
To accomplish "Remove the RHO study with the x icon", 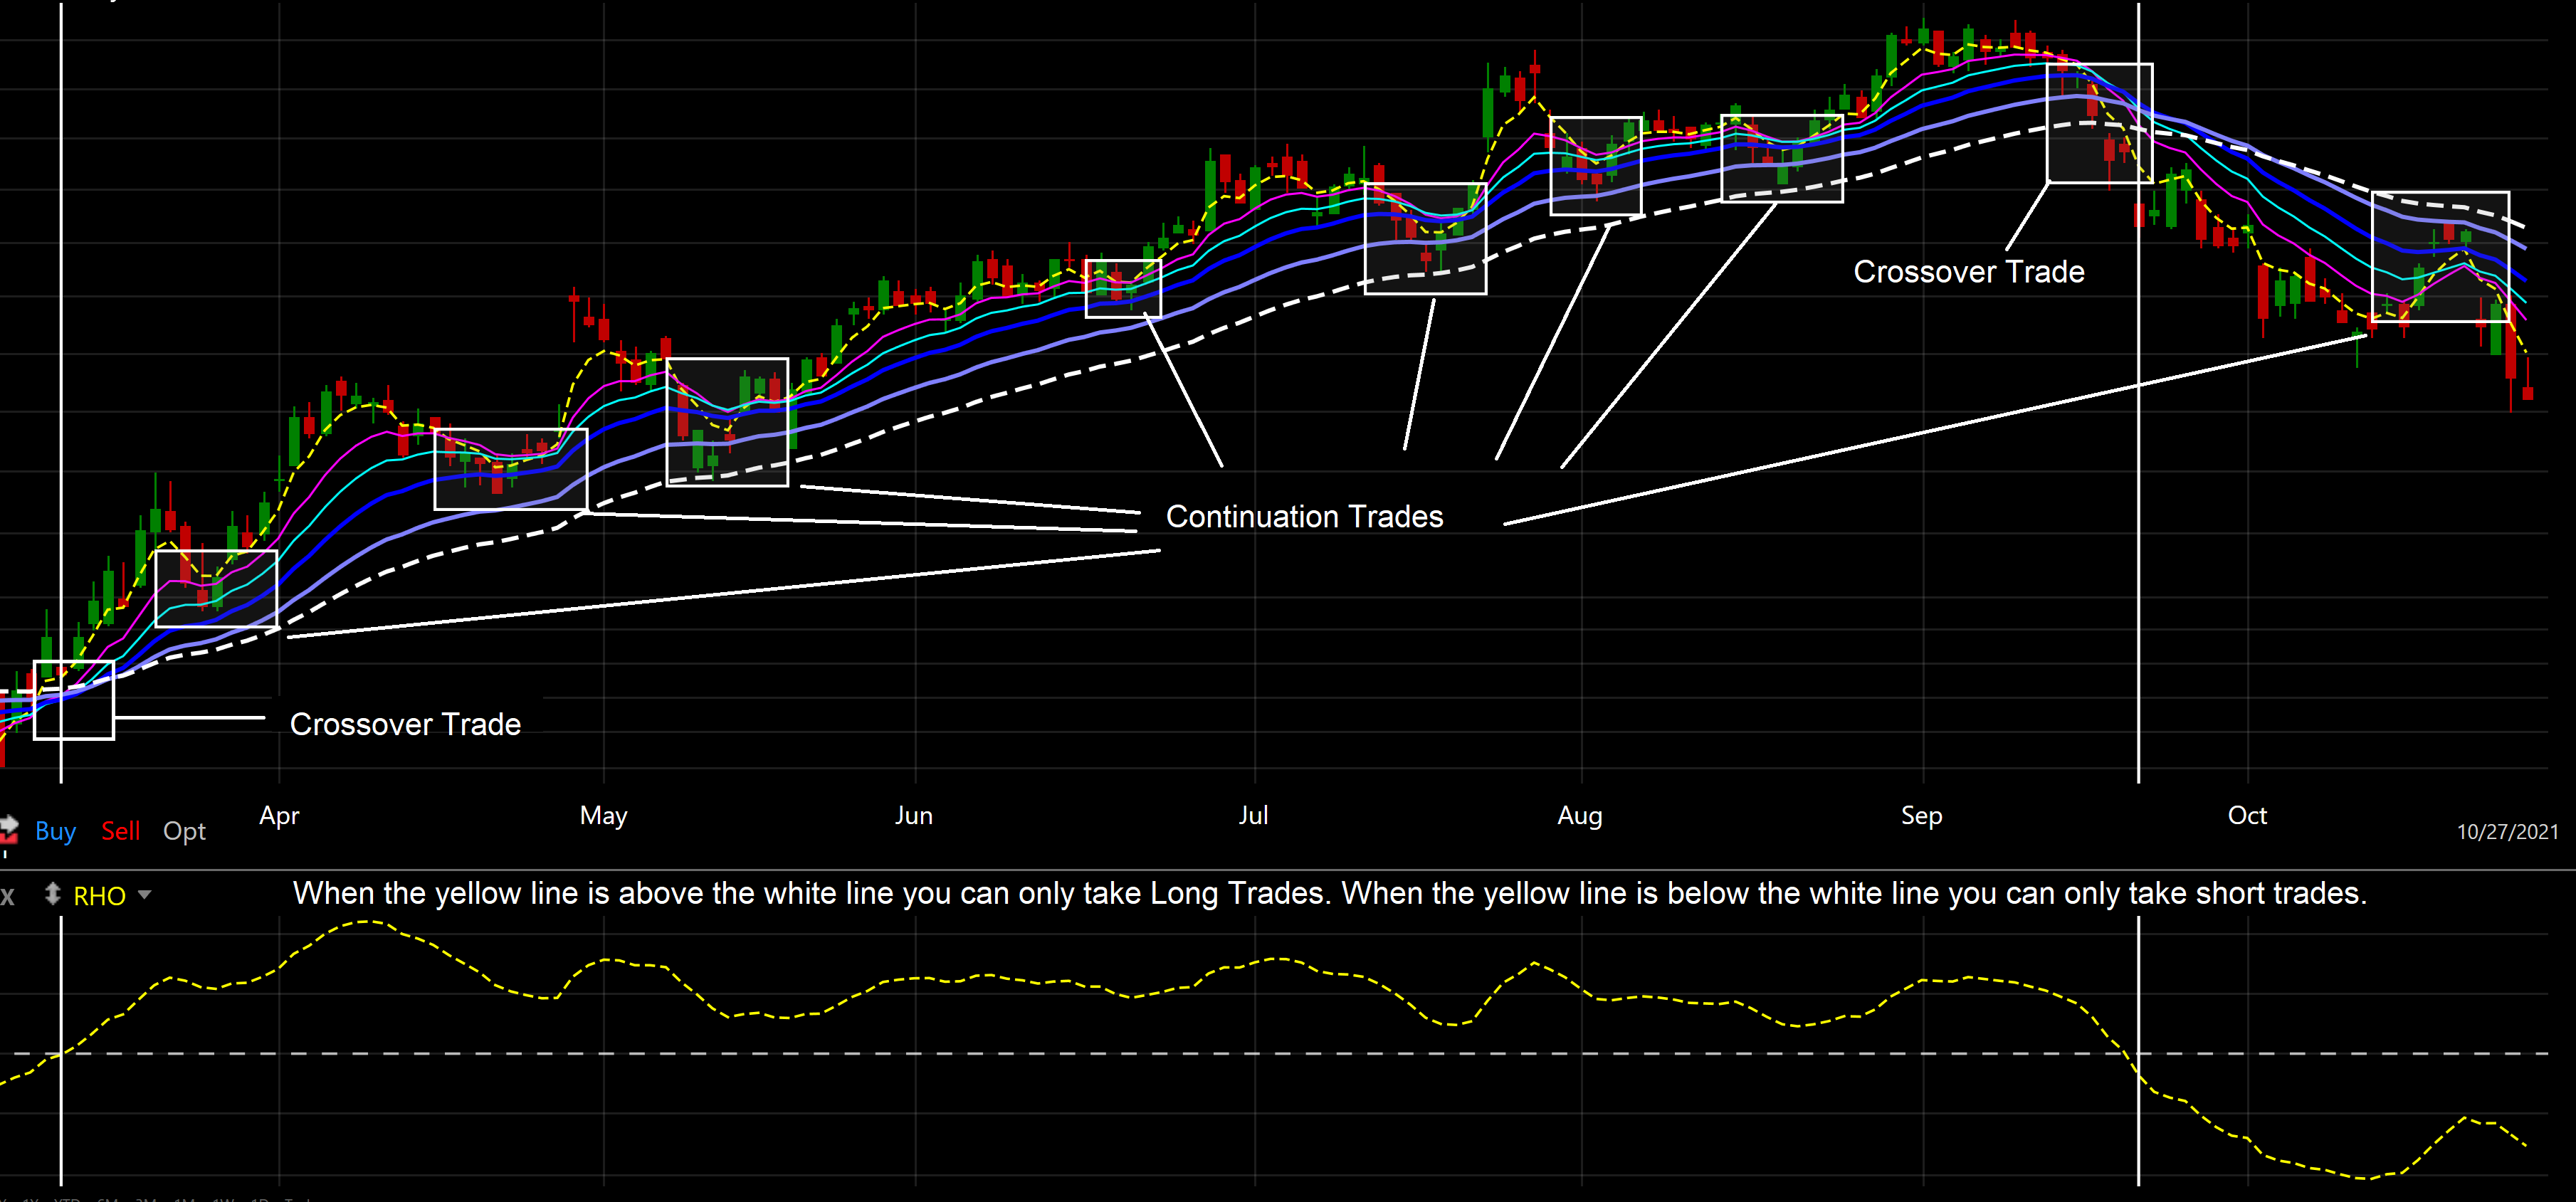I will tap(7, 896).
